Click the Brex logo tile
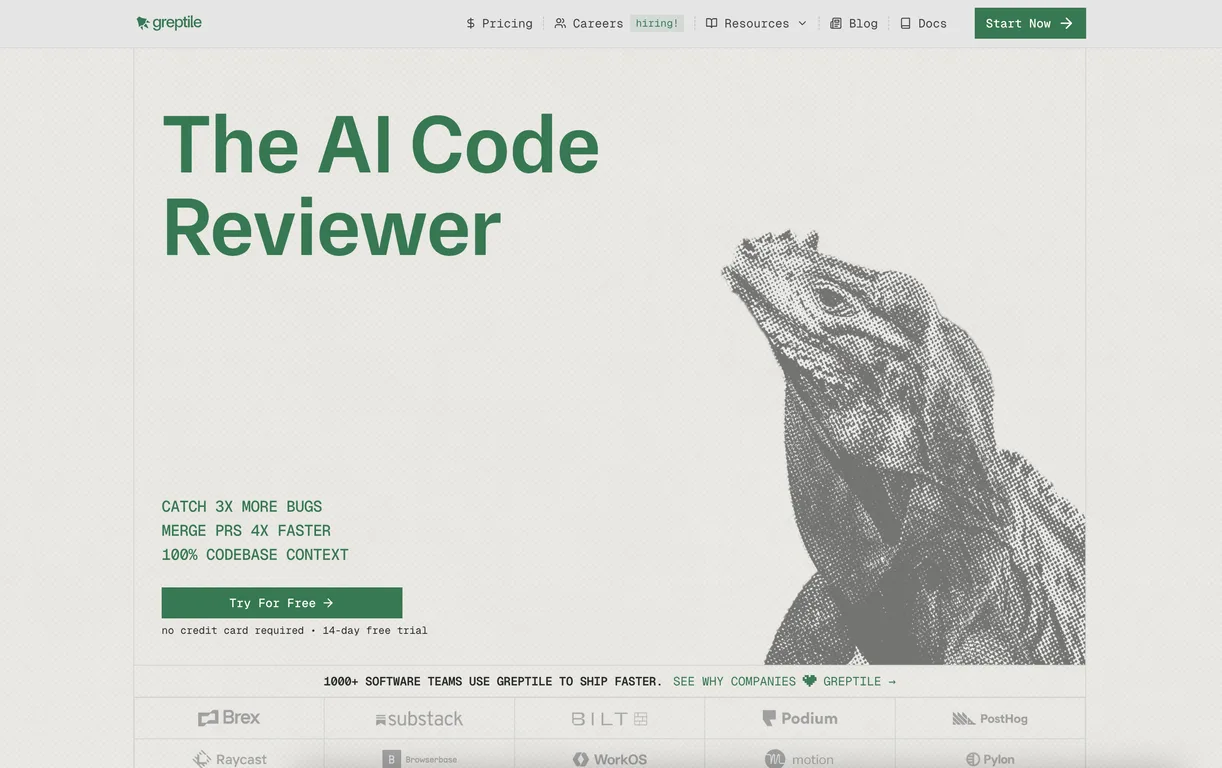Screen dimensions: 1222x768 click(229, 718)
